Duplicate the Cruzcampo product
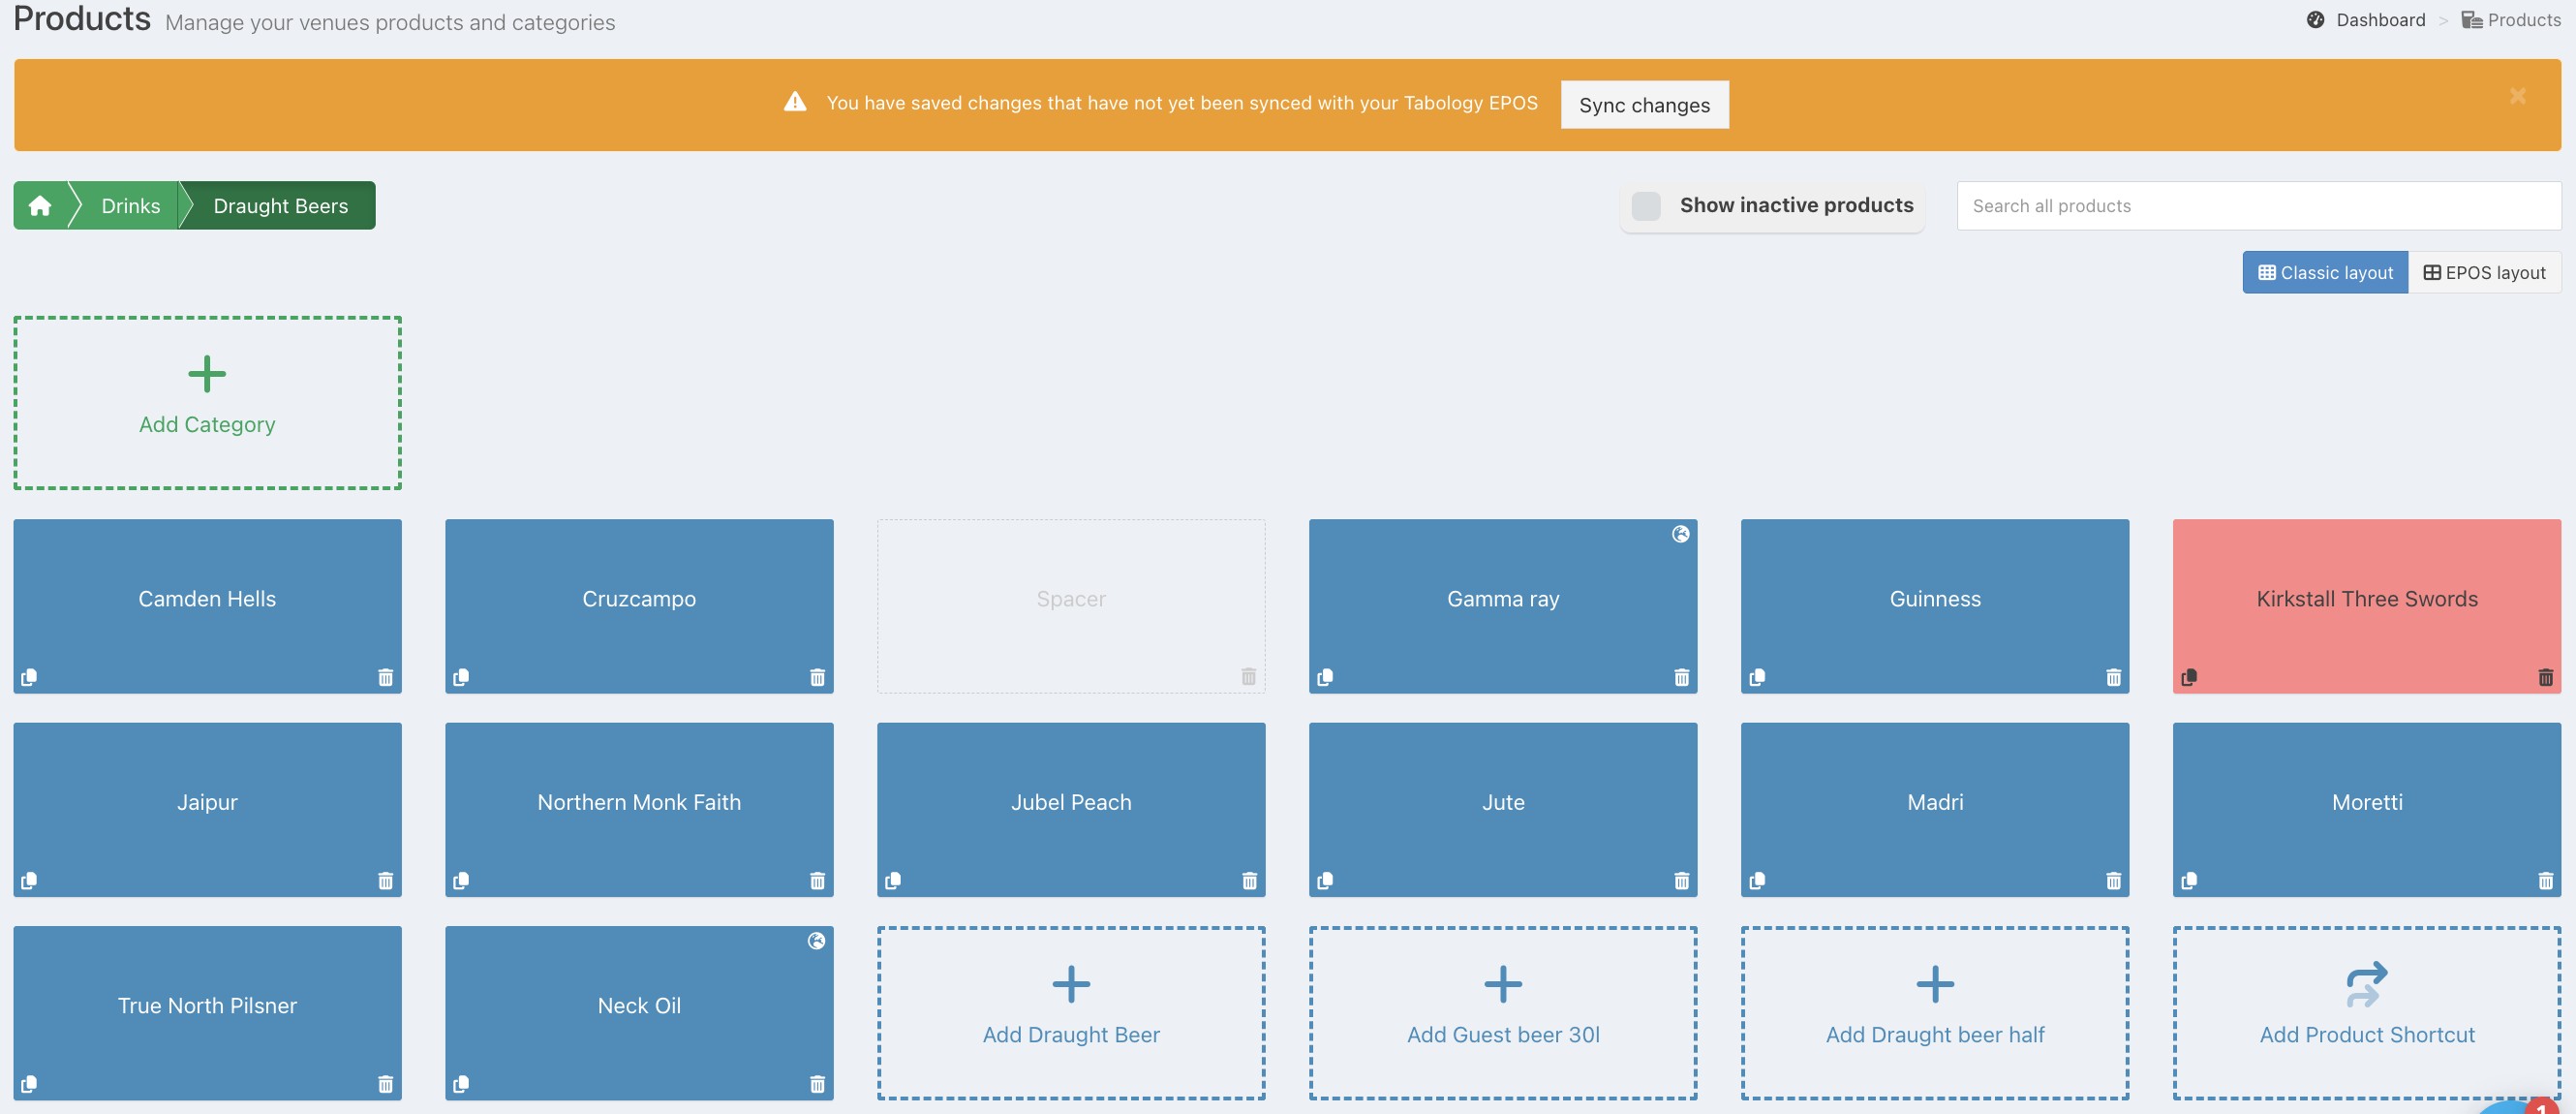This screenshot has width=2576, height=1114. coord(461,677)
